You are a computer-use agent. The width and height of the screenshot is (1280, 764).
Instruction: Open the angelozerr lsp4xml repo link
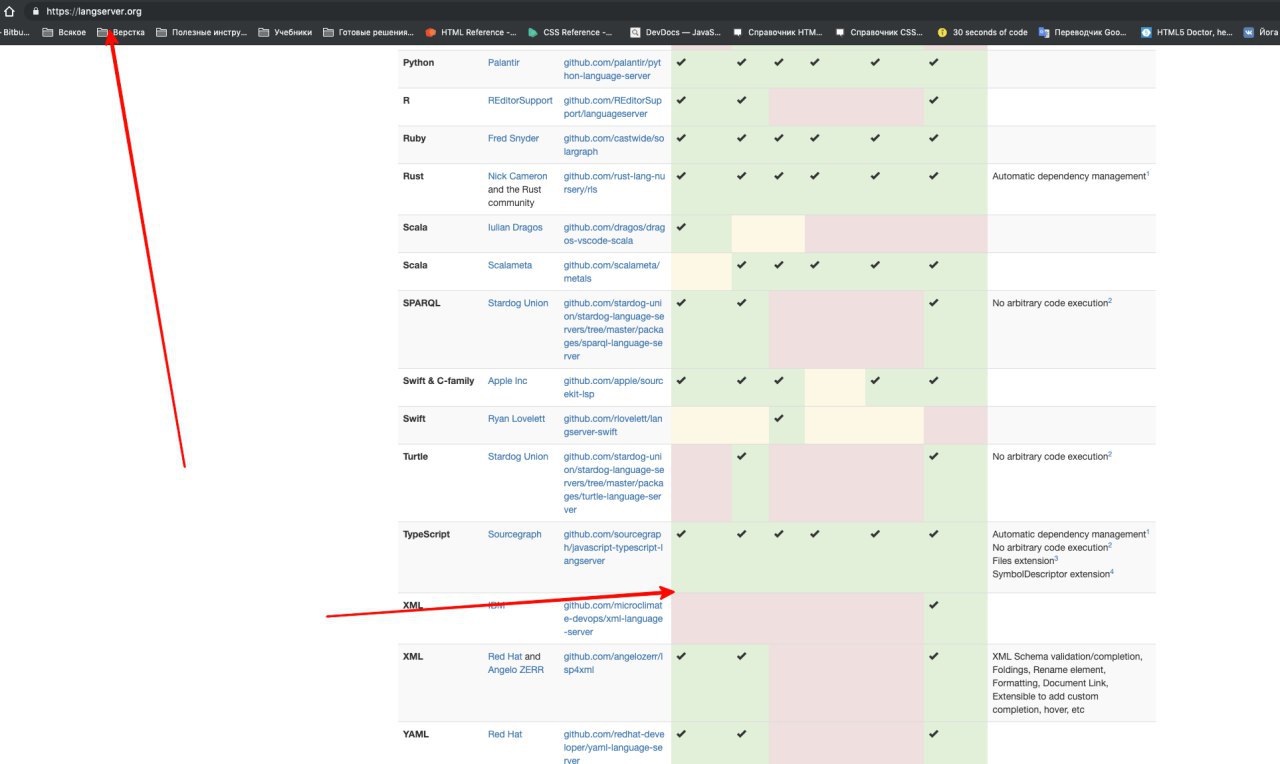coord(613,663)
